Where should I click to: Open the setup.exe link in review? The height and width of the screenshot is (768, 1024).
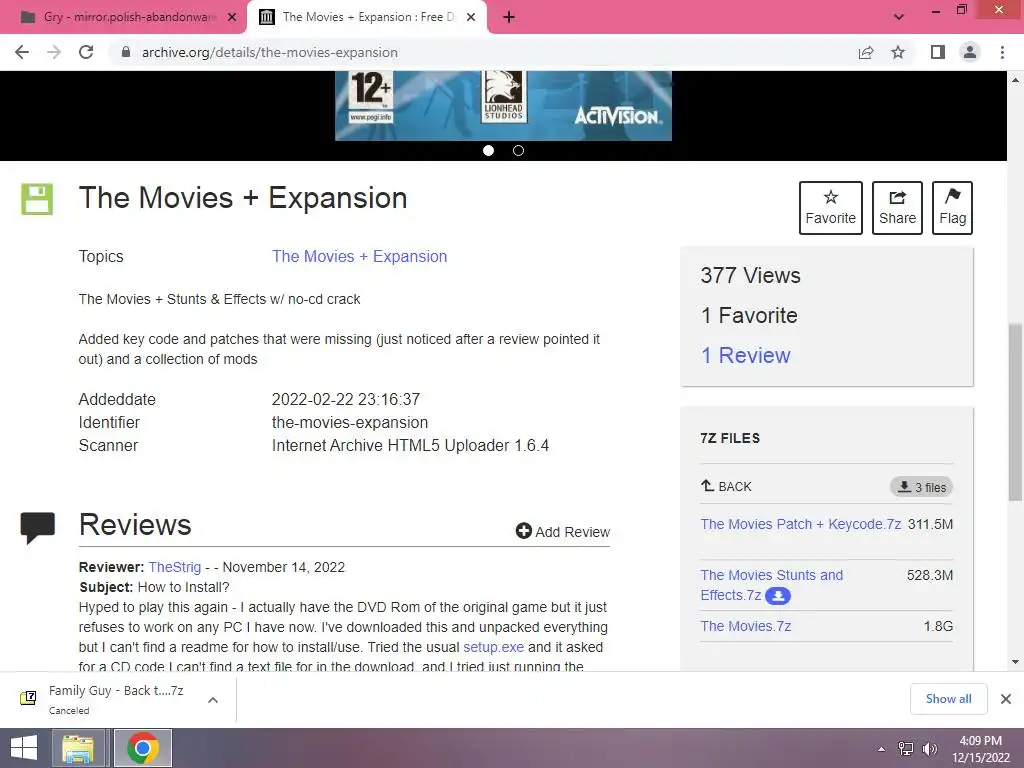point(493,647)
